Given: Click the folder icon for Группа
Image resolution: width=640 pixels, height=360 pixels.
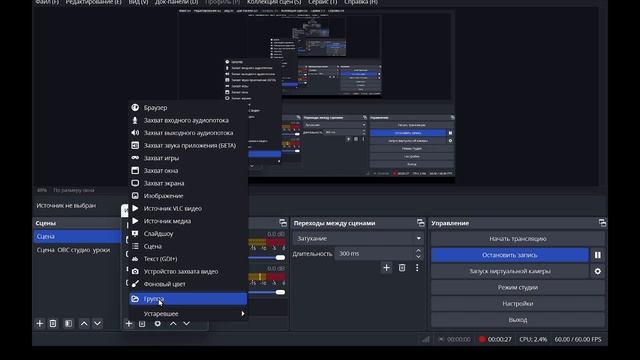Looking at the screenshot, I should [x=135, y=299].
